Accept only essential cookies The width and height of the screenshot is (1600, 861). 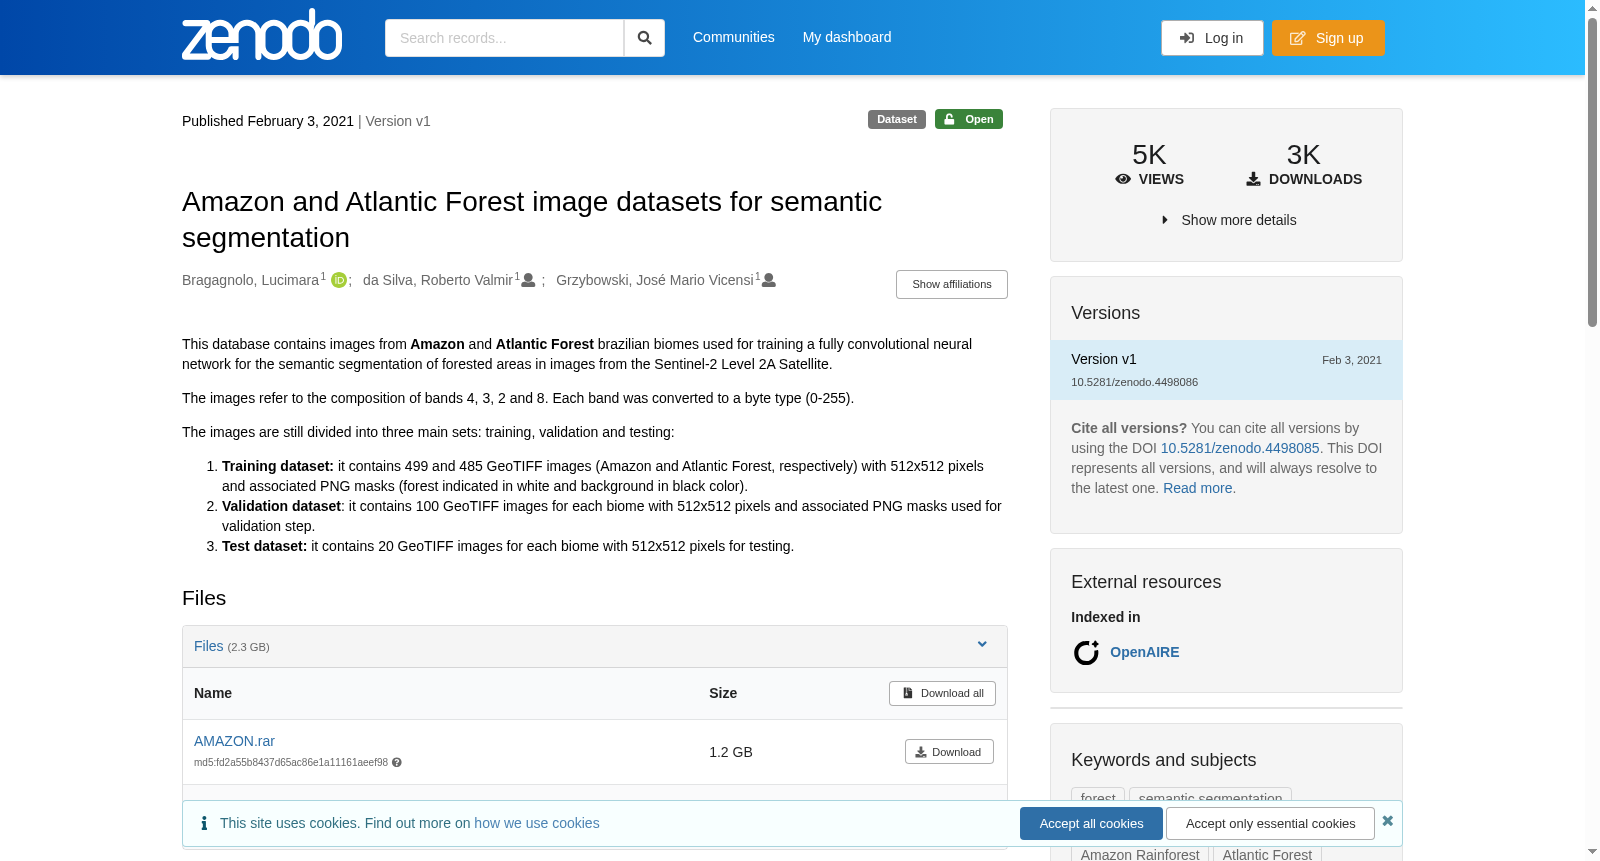[1270, 823]
